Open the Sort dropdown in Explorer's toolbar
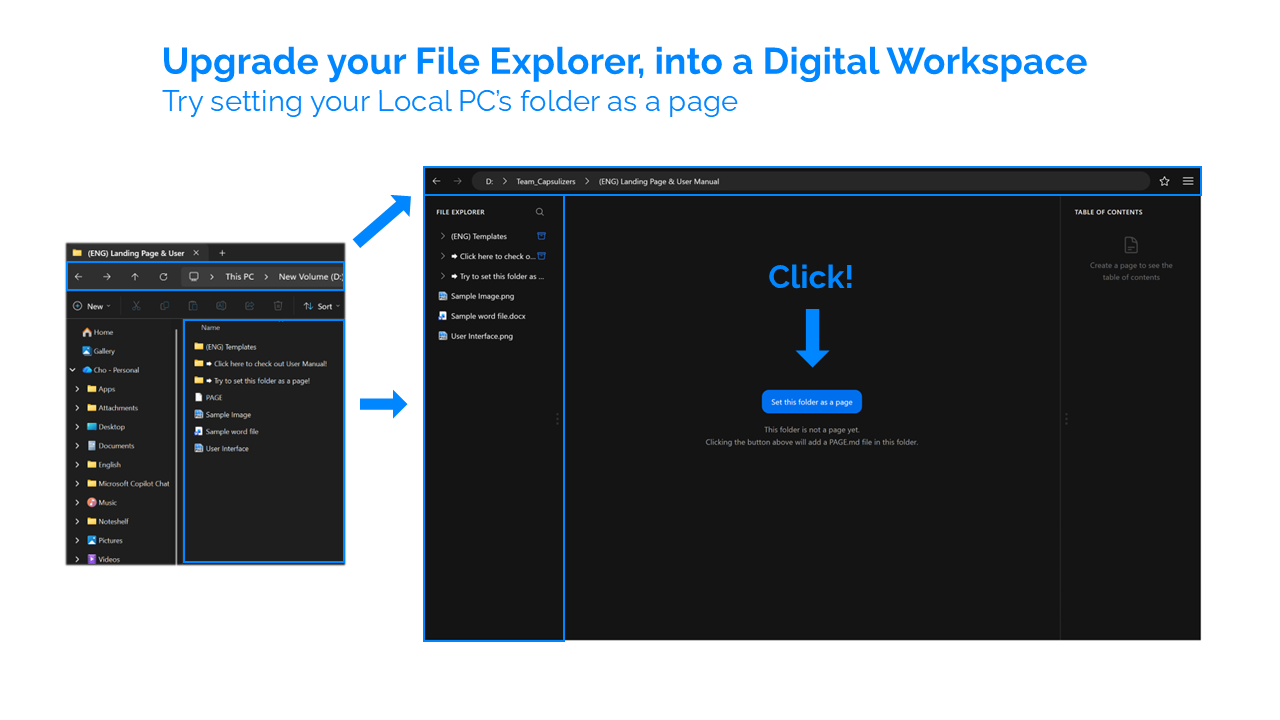This screenshot has height=720, width=1280. (322, 305)
